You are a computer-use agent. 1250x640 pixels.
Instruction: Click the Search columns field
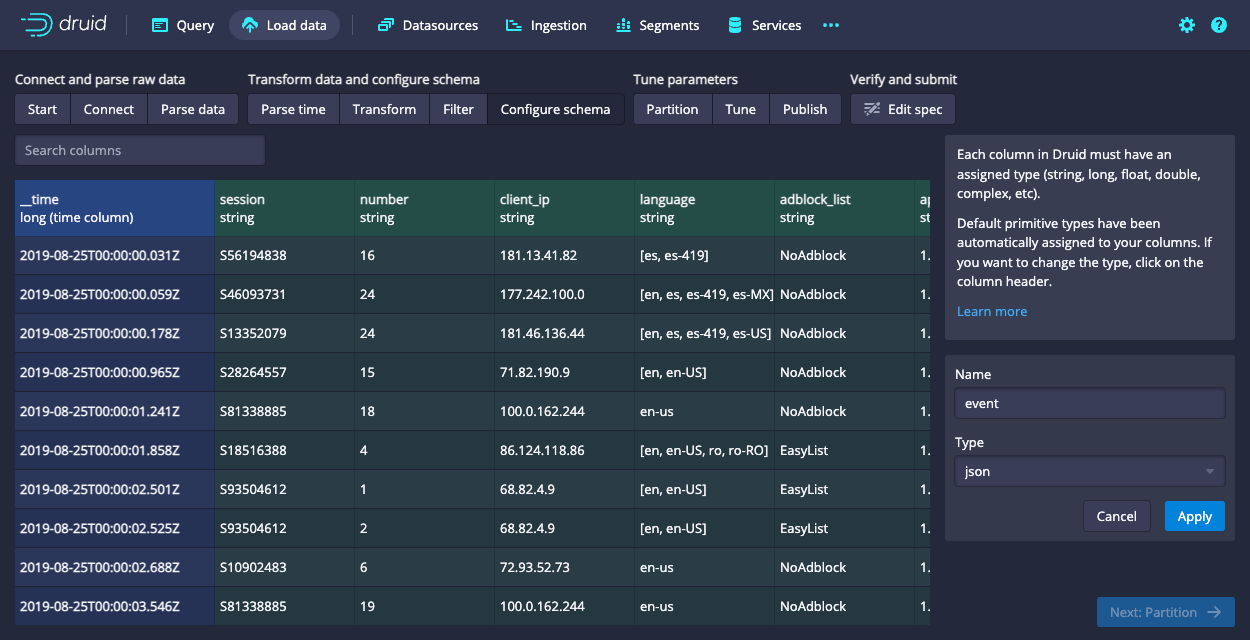tap(140, 150)
